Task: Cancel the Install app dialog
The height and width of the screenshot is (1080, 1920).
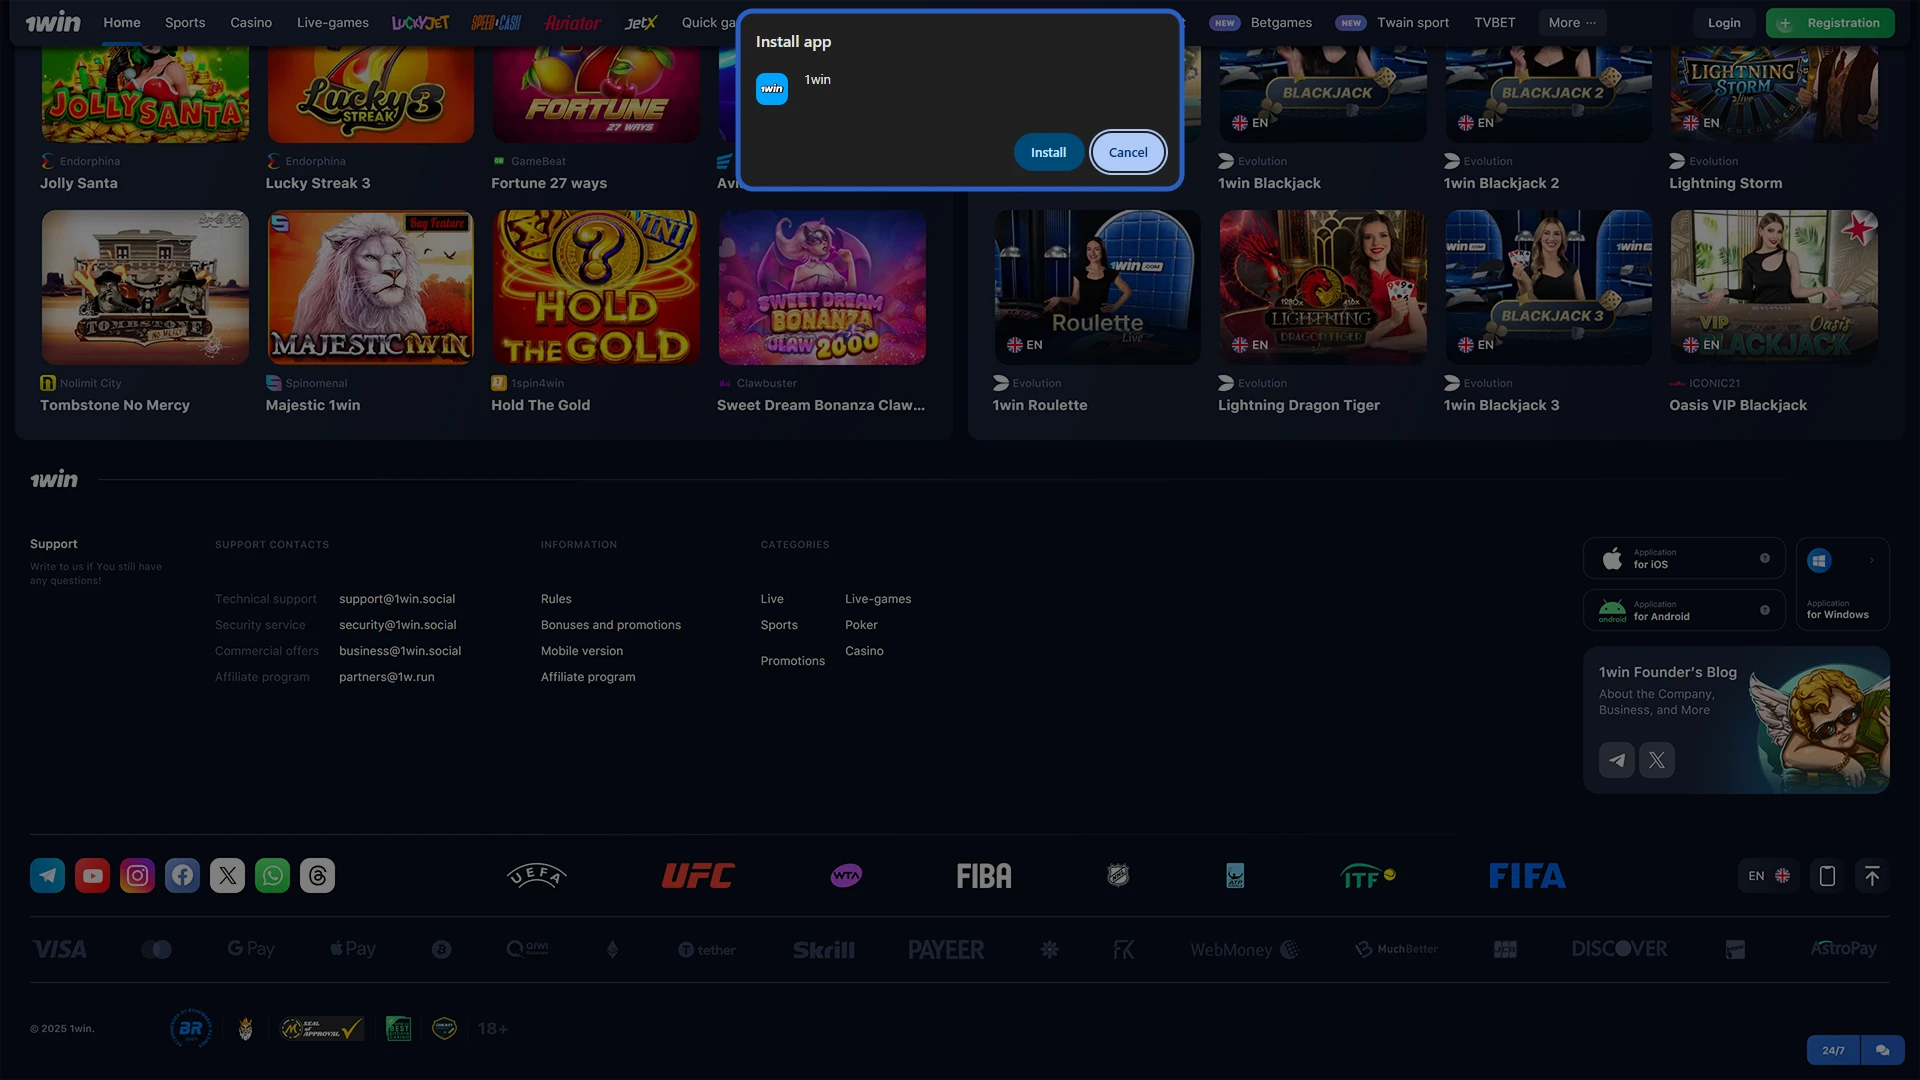Action: point(1128,152)
